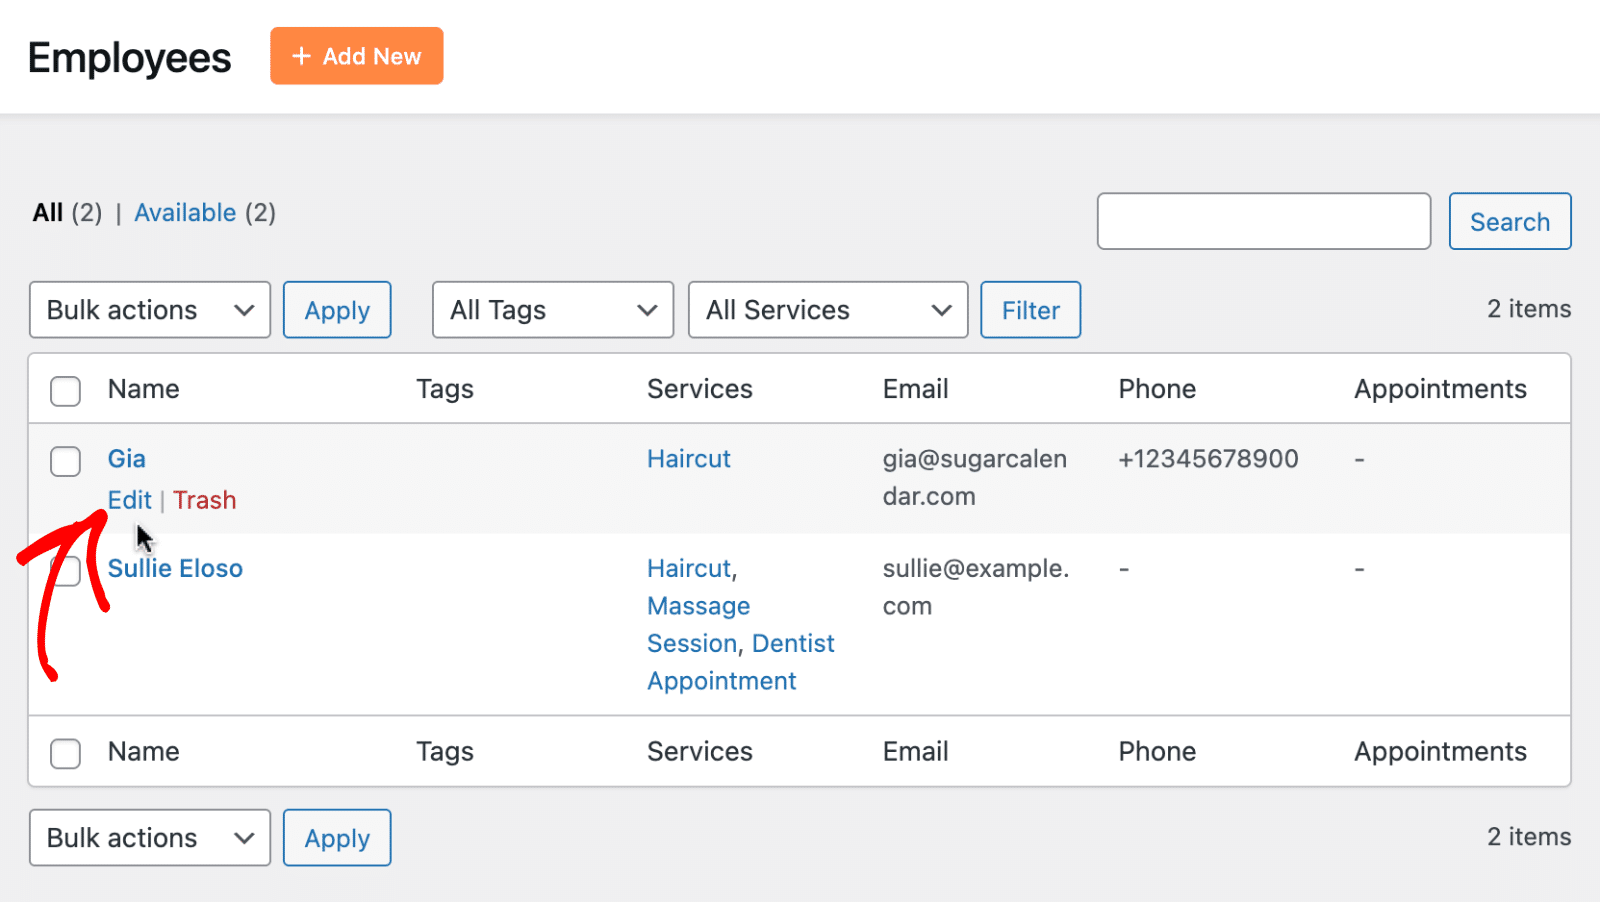The height and width of the screenshot is (902, 1600).
Task: Click the Search button
Action: (x=1509, y=221)
